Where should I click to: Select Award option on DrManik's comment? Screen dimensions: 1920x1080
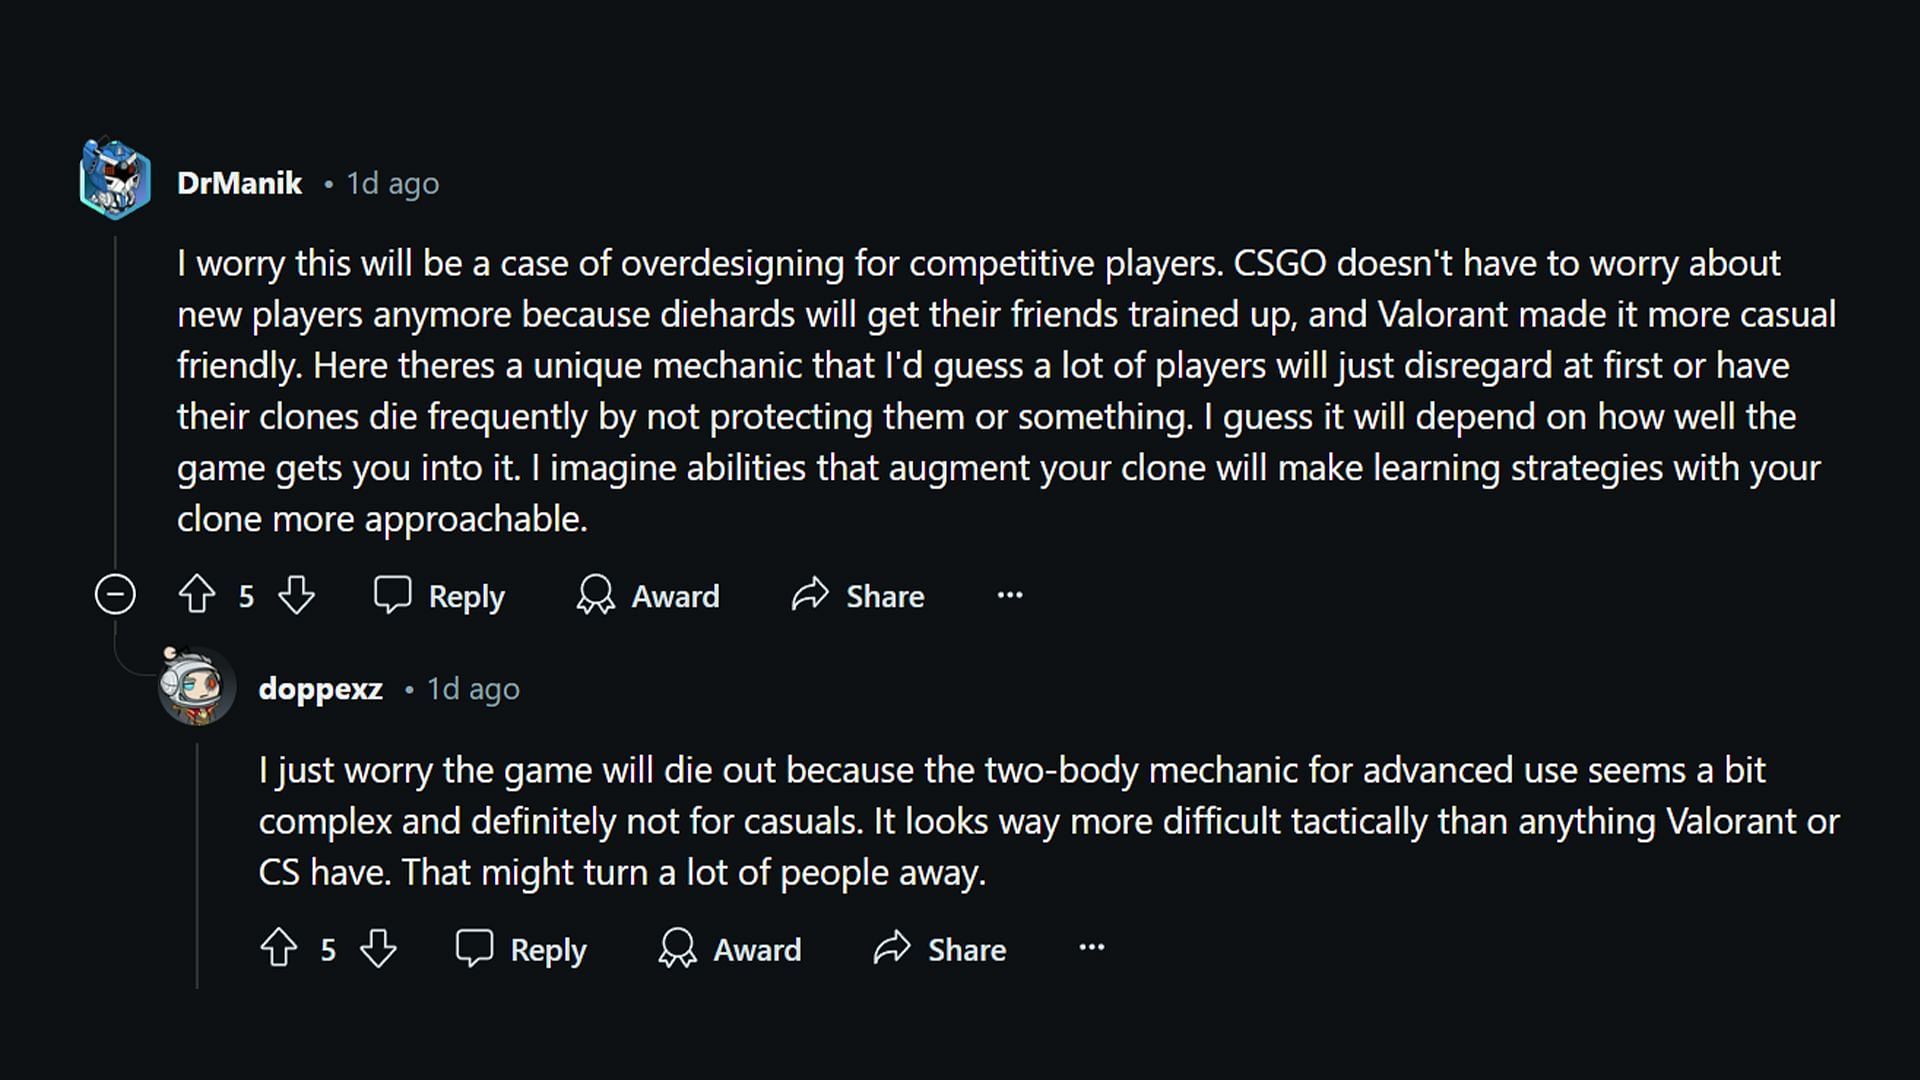point(650,595)
